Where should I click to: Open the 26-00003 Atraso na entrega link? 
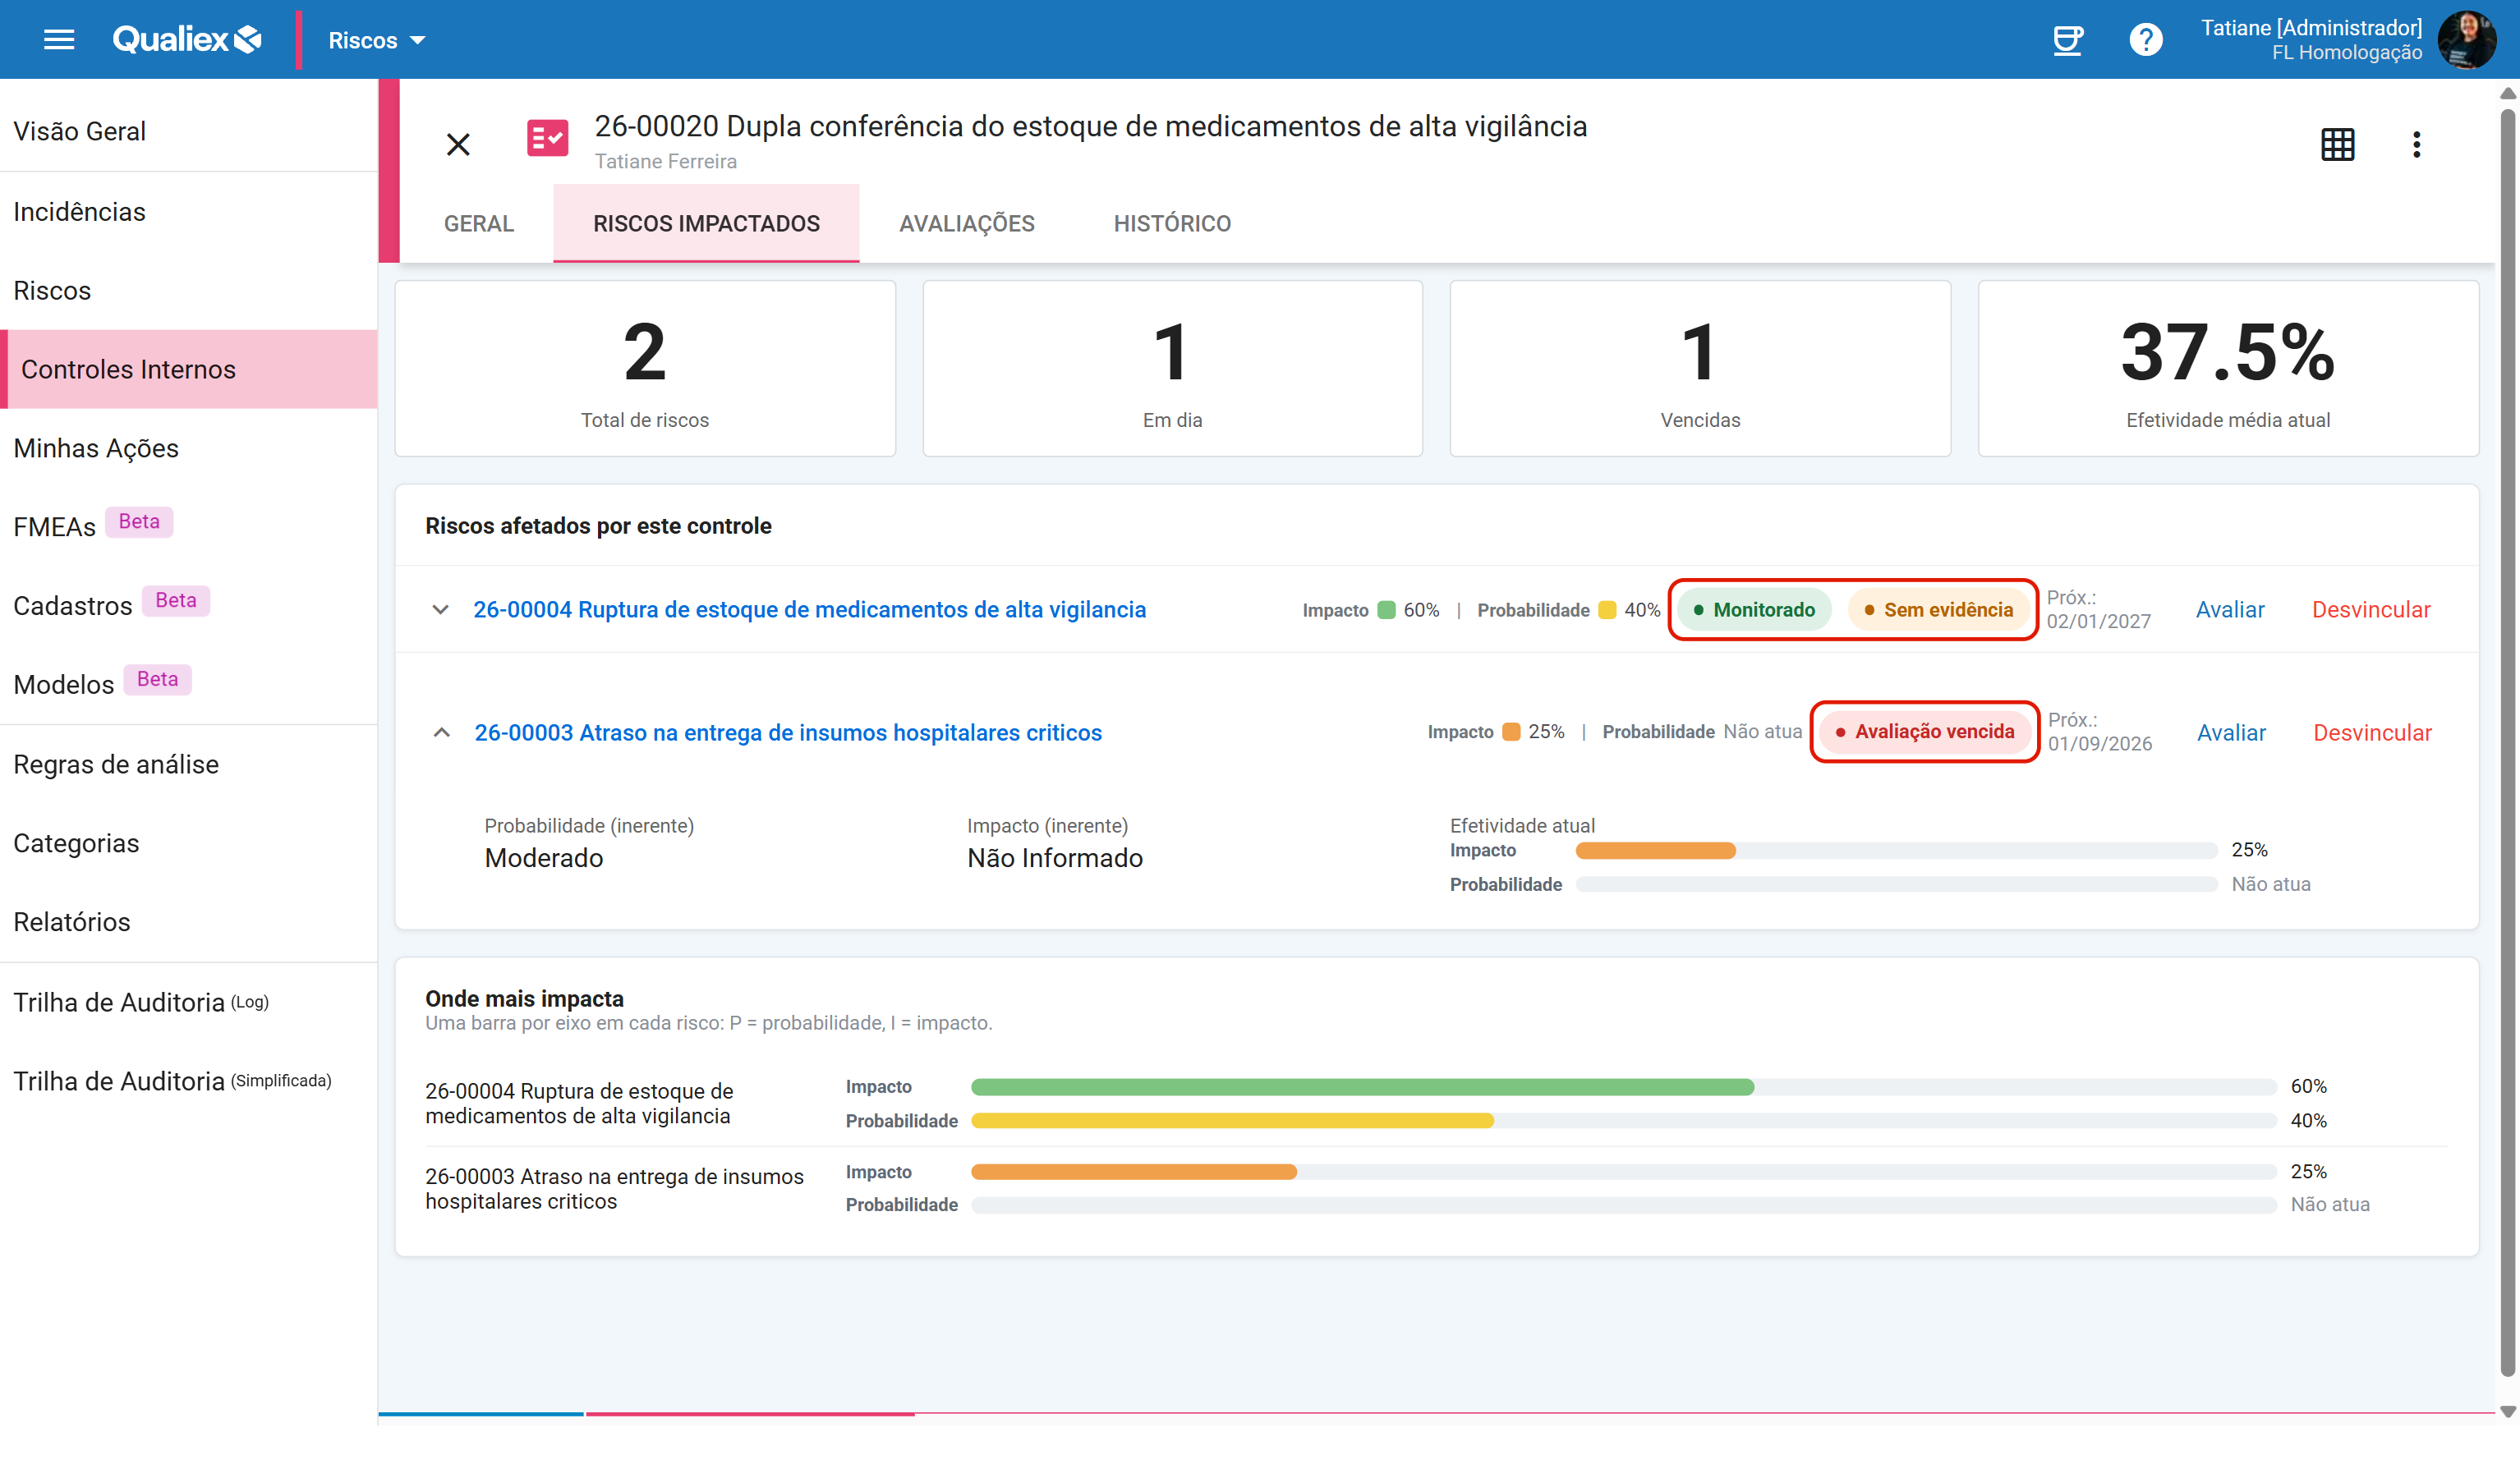788,732
